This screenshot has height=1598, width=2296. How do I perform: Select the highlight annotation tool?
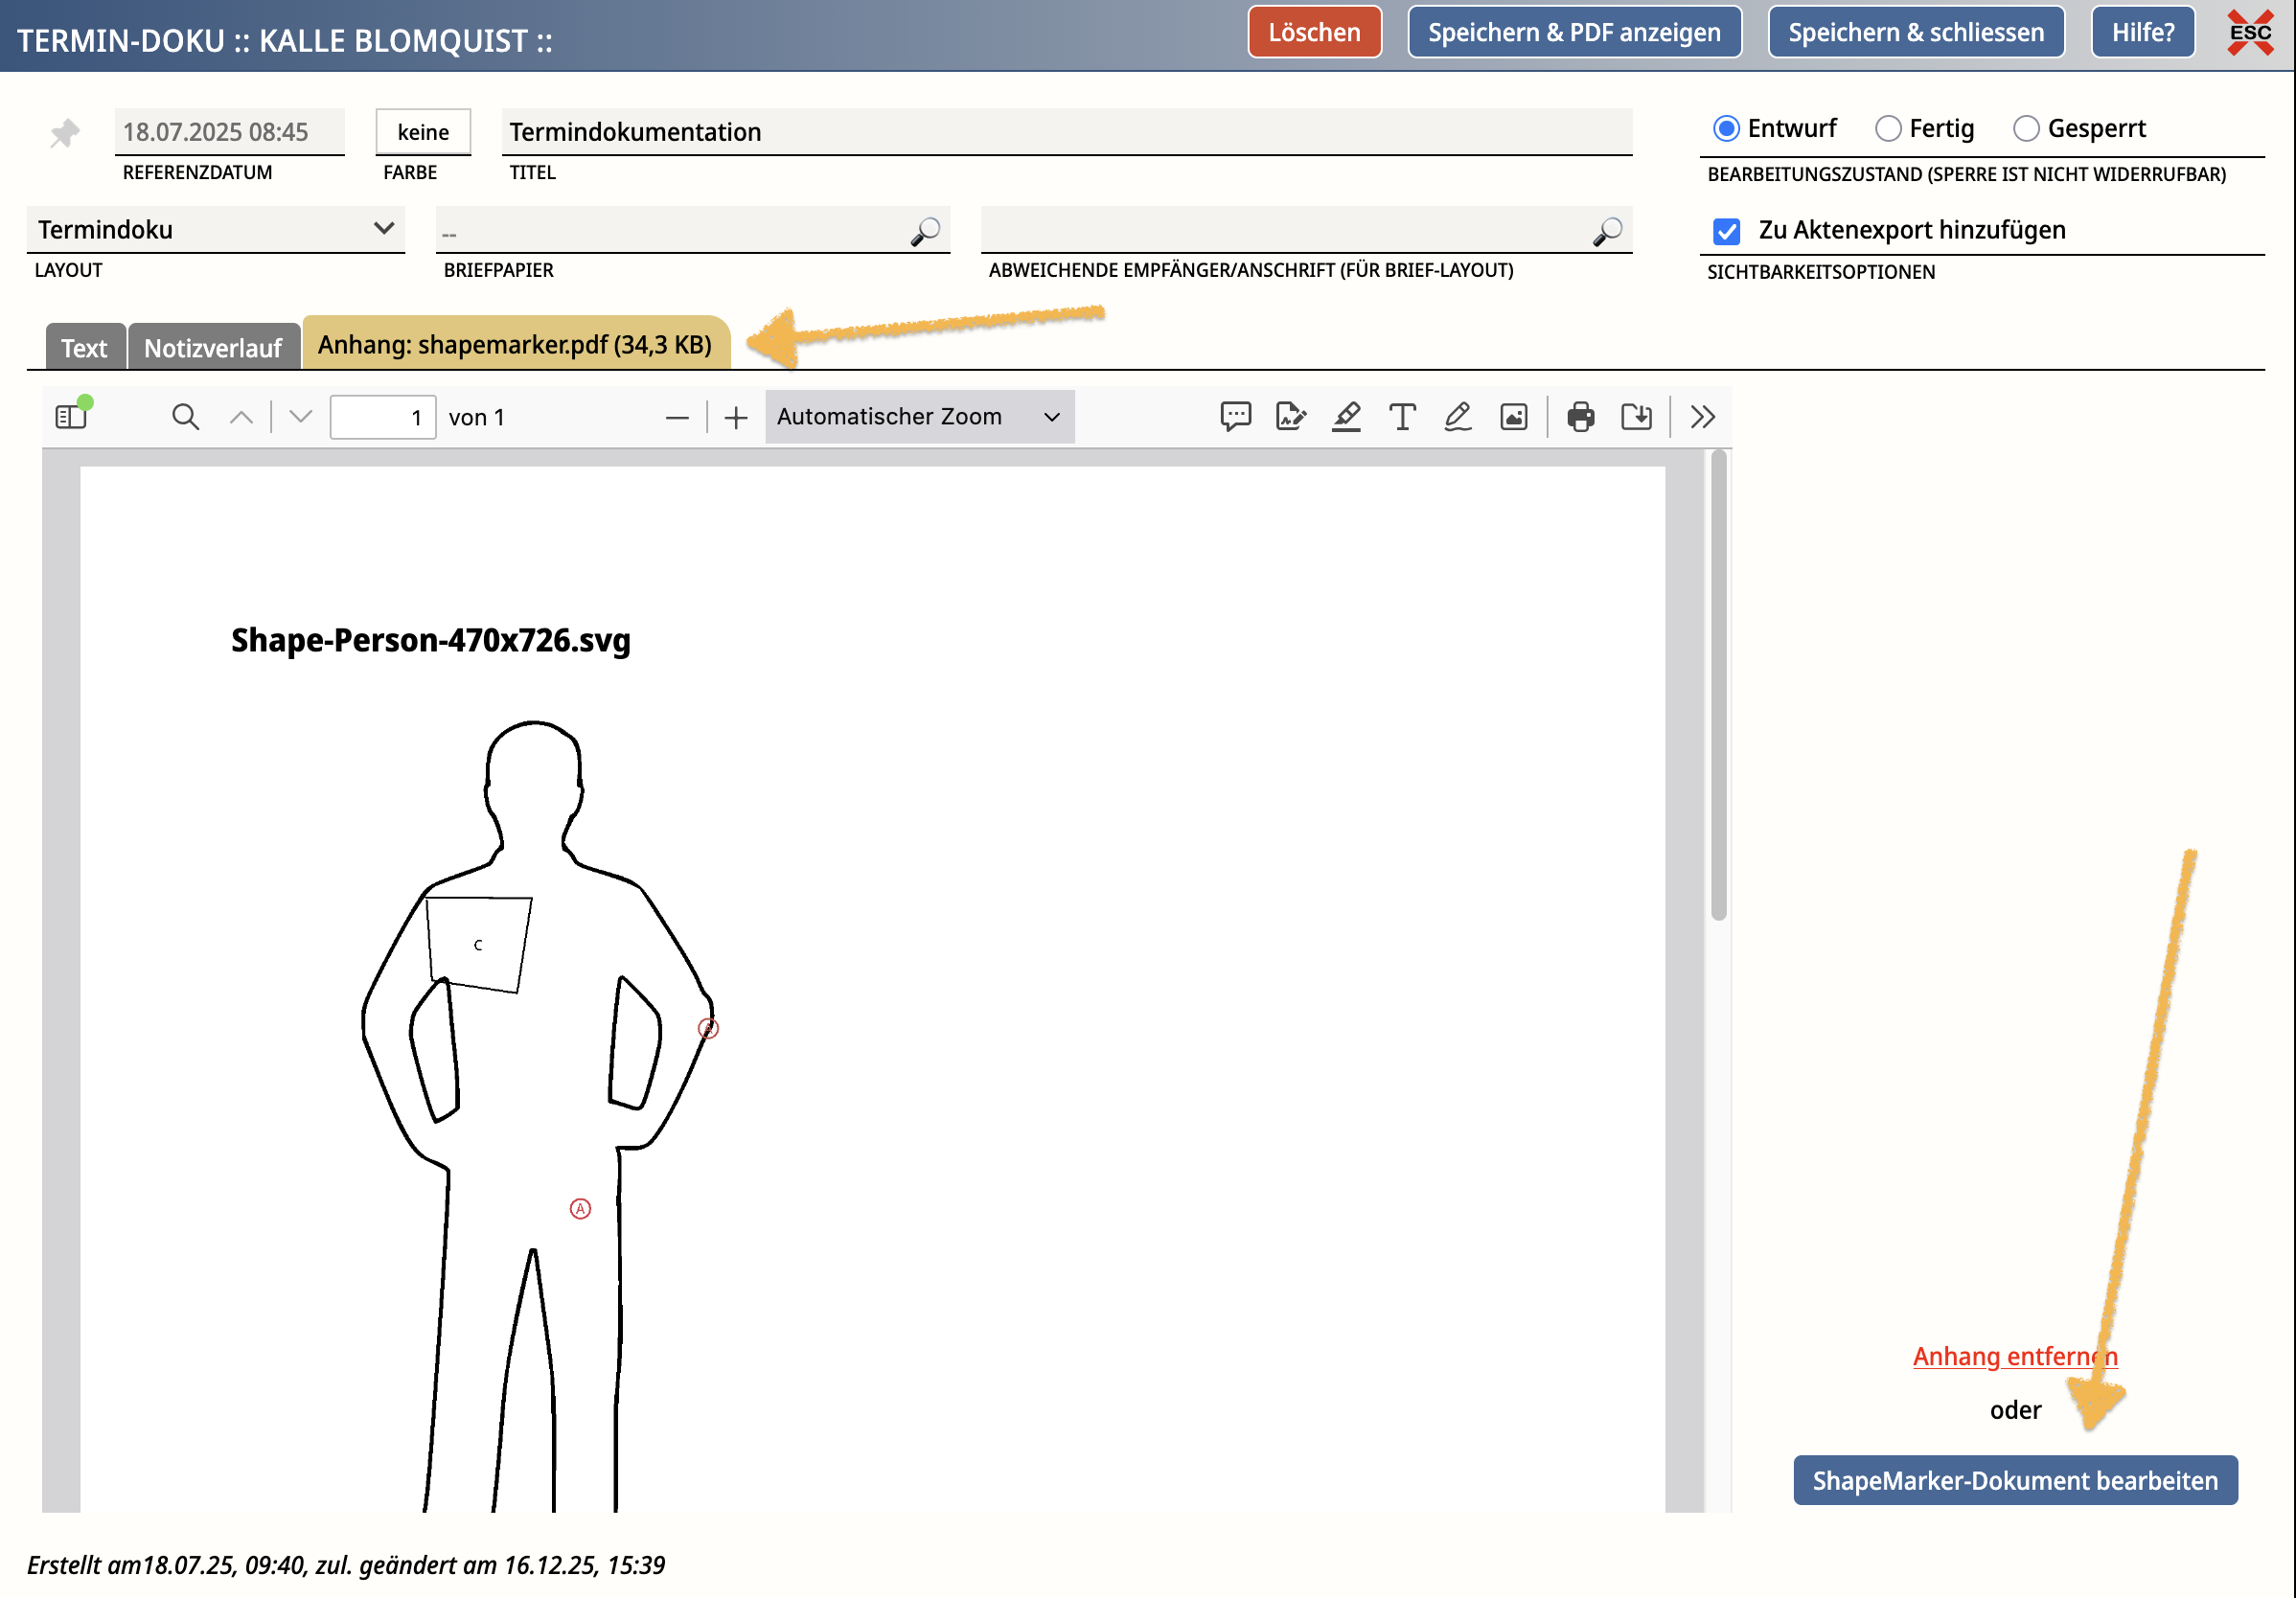tap(1346, 416)
